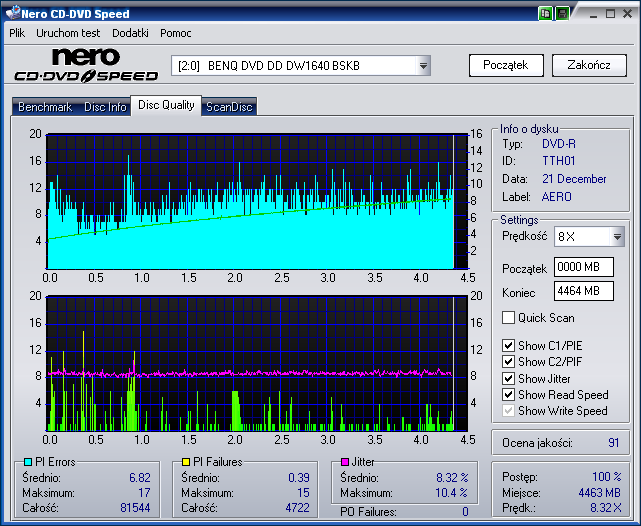Uncheck Show C1/PIE option
This screenshot has width=641, height=526.
508,345
